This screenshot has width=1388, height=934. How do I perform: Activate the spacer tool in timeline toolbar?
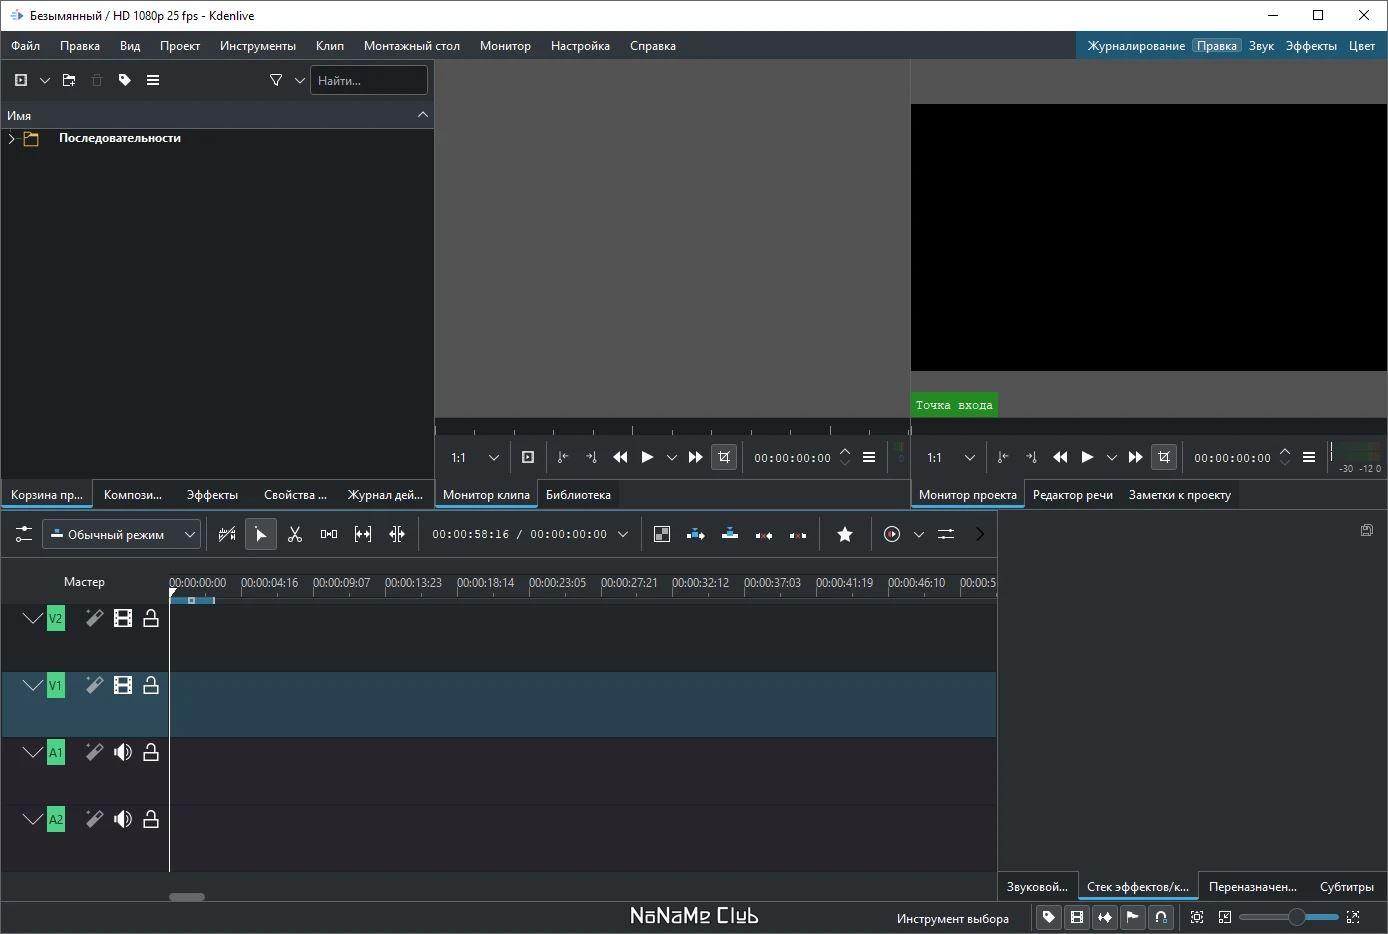329,534
